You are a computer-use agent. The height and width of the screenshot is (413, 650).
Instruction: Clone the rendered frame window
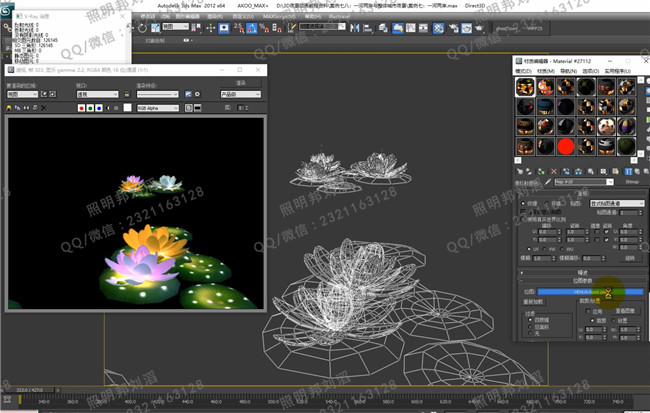(x=26, y=108)
